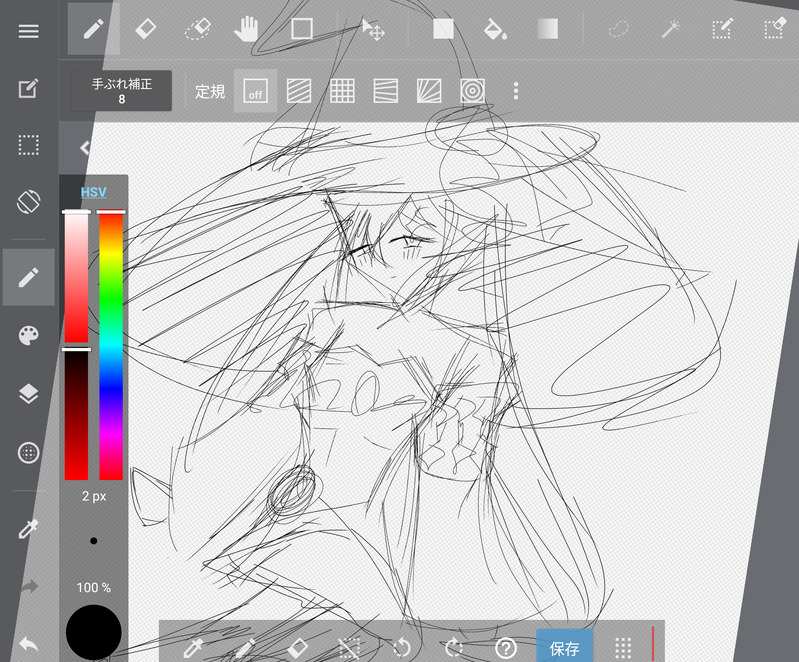Open the color palette panel
The width and height of the screenshot is (799, 662).
point(29,335)
